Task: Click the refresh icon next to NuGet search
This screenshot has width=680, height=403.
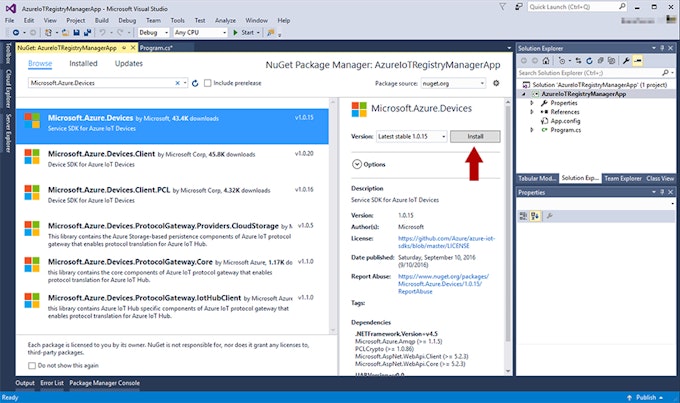Action: pyautogui.click(x=195, y=83)
